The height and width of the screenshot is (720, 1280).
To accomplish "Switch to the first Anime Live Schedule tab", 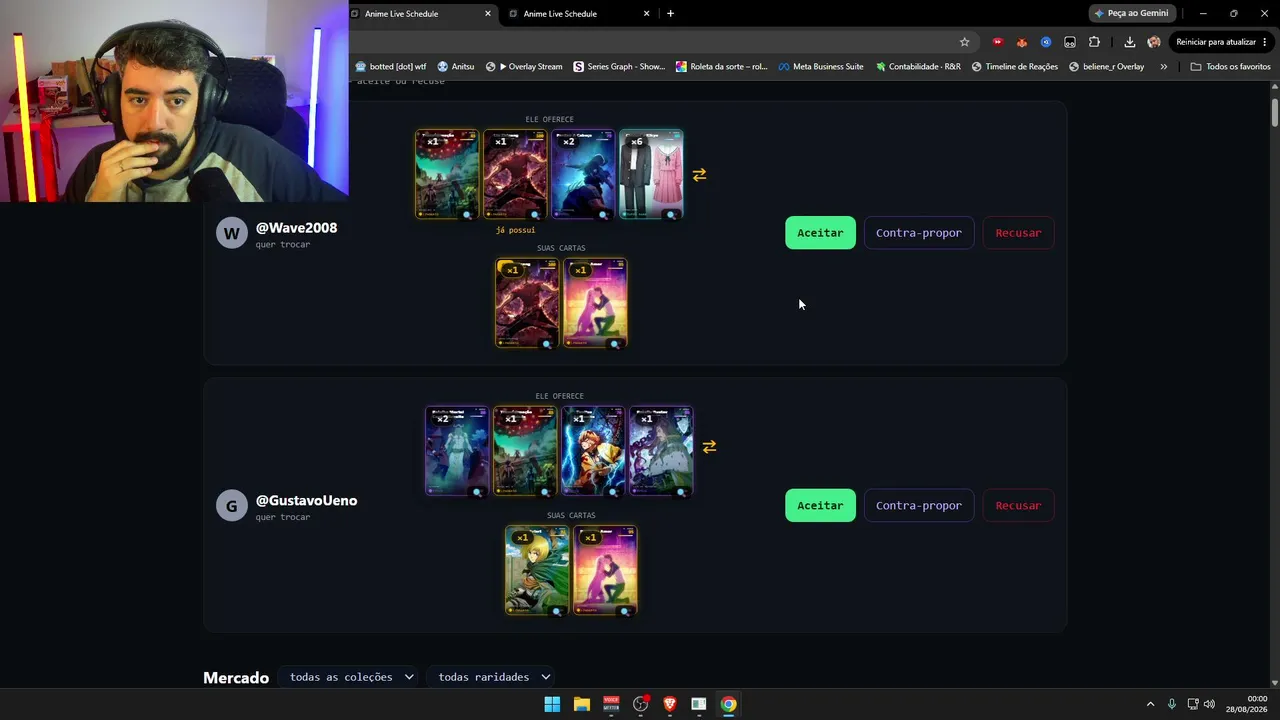I will pos(420,14).
